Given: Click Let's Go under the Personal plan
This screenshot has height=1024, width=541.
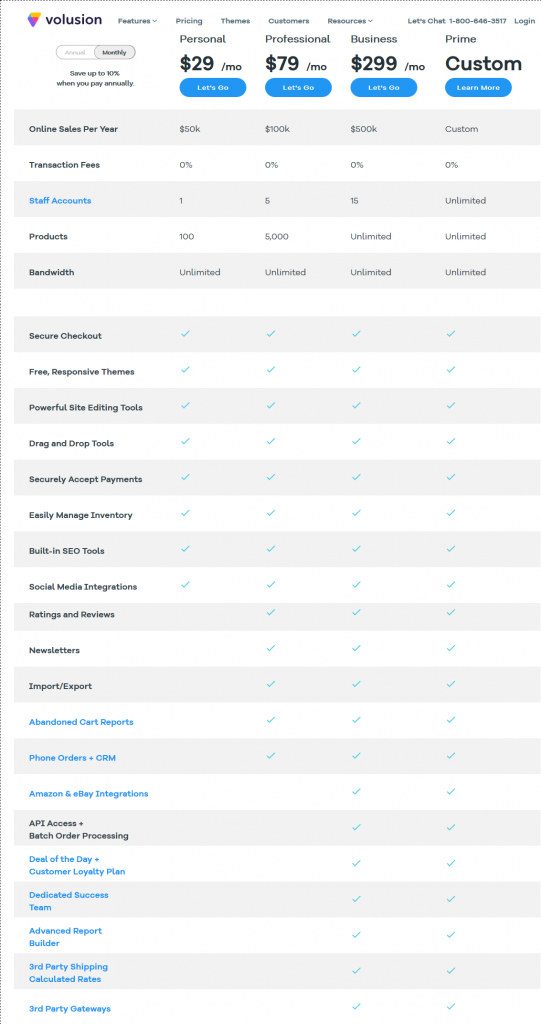Looking at the screenshot, I should pos(213,88).
